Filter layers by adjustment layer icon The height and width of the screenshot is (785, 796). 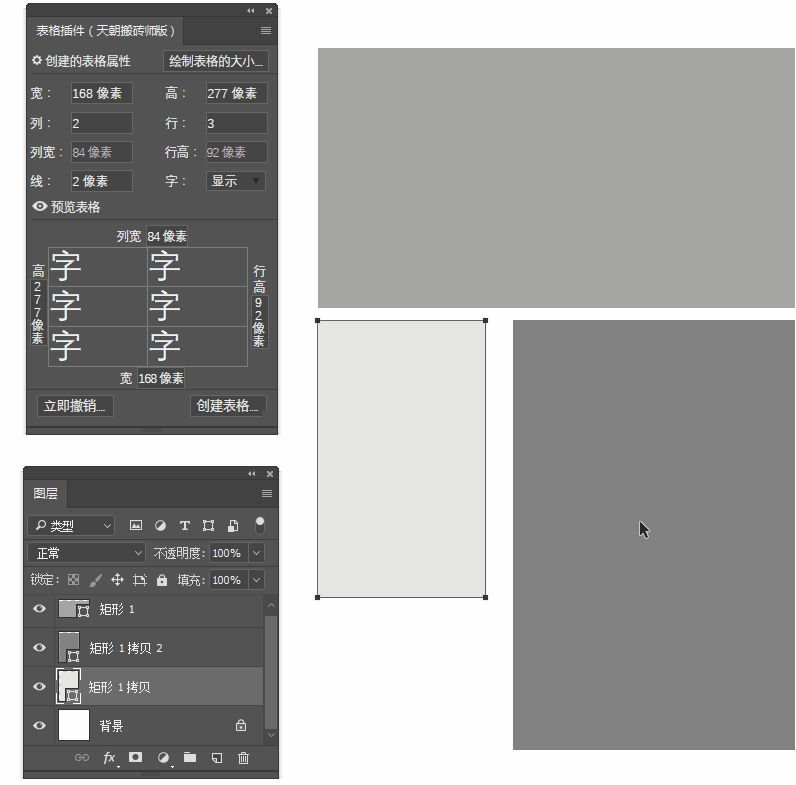[160, 526]
